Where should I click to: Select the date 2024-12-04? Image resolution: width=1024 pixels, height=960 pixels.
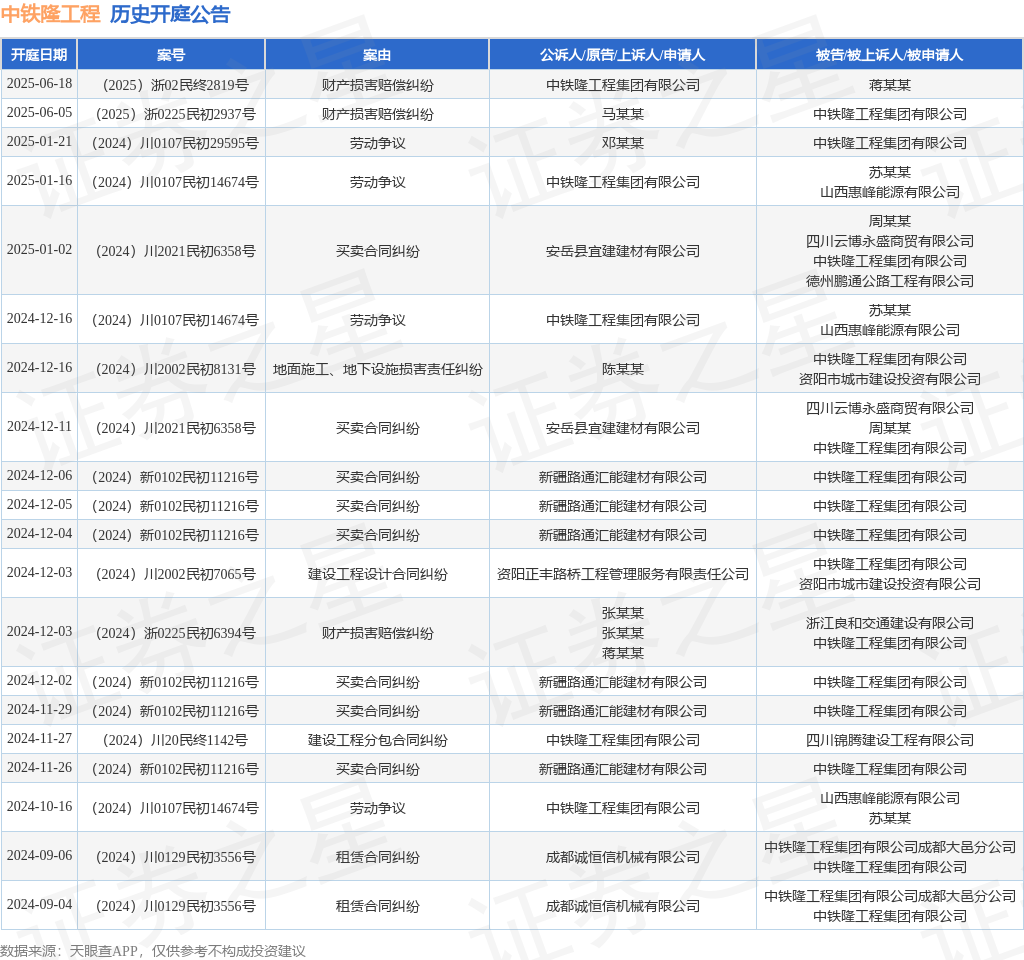39,534
